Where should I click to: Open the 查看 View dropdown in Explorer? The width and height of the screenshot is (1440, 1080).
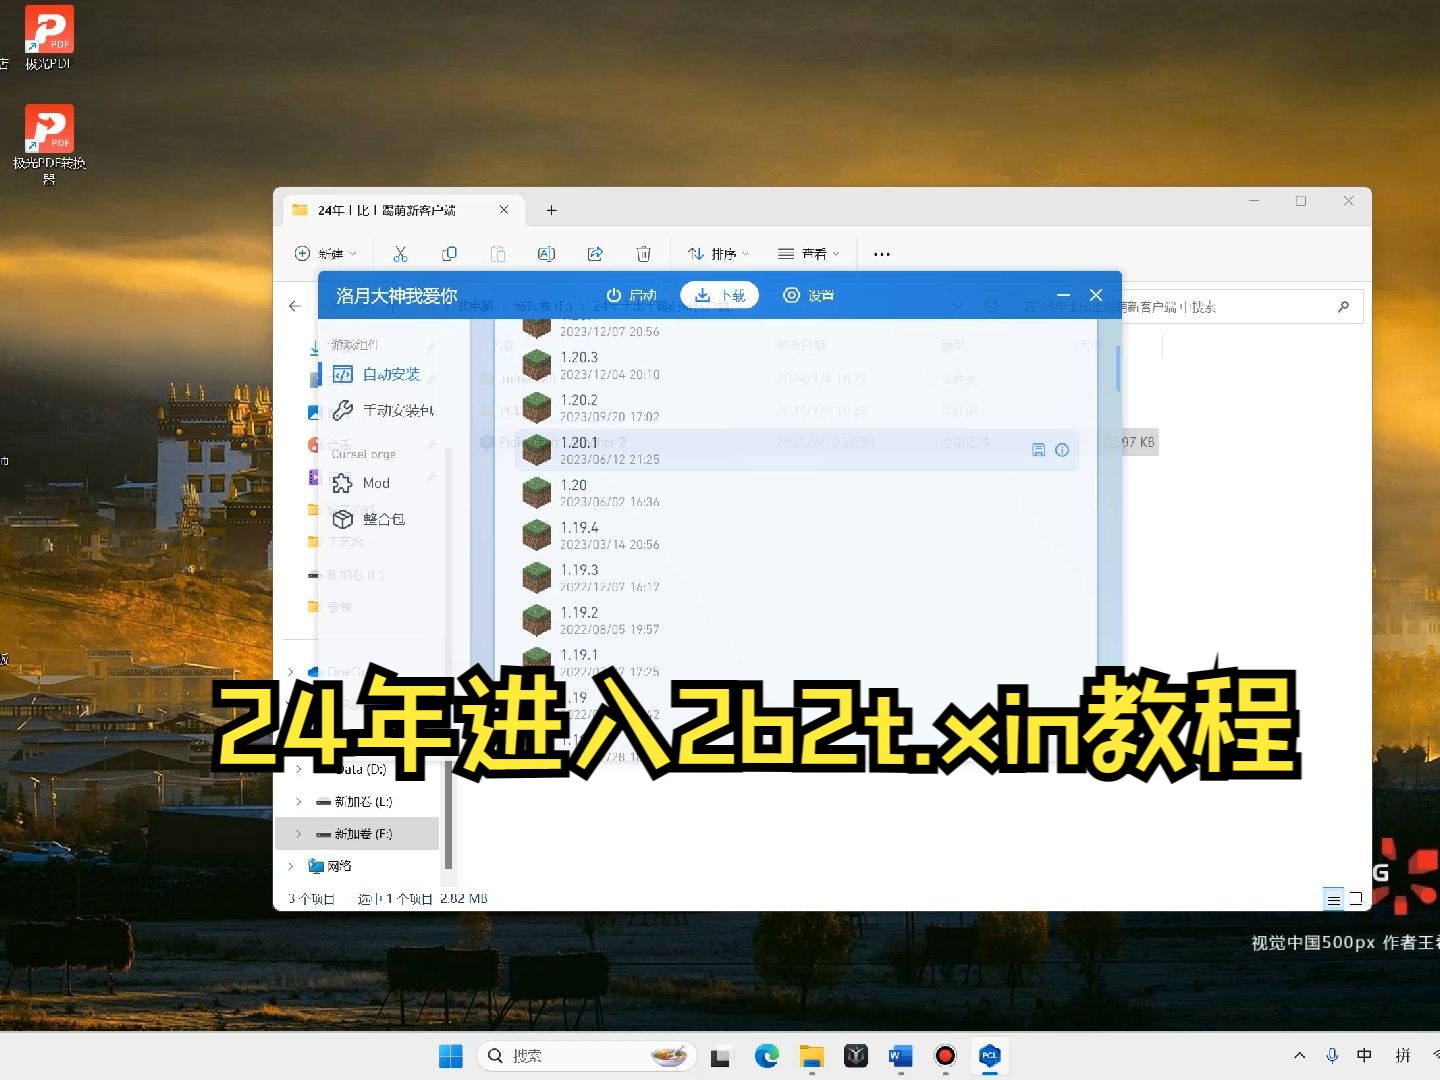pyautogui.click(x=808, y=254)
